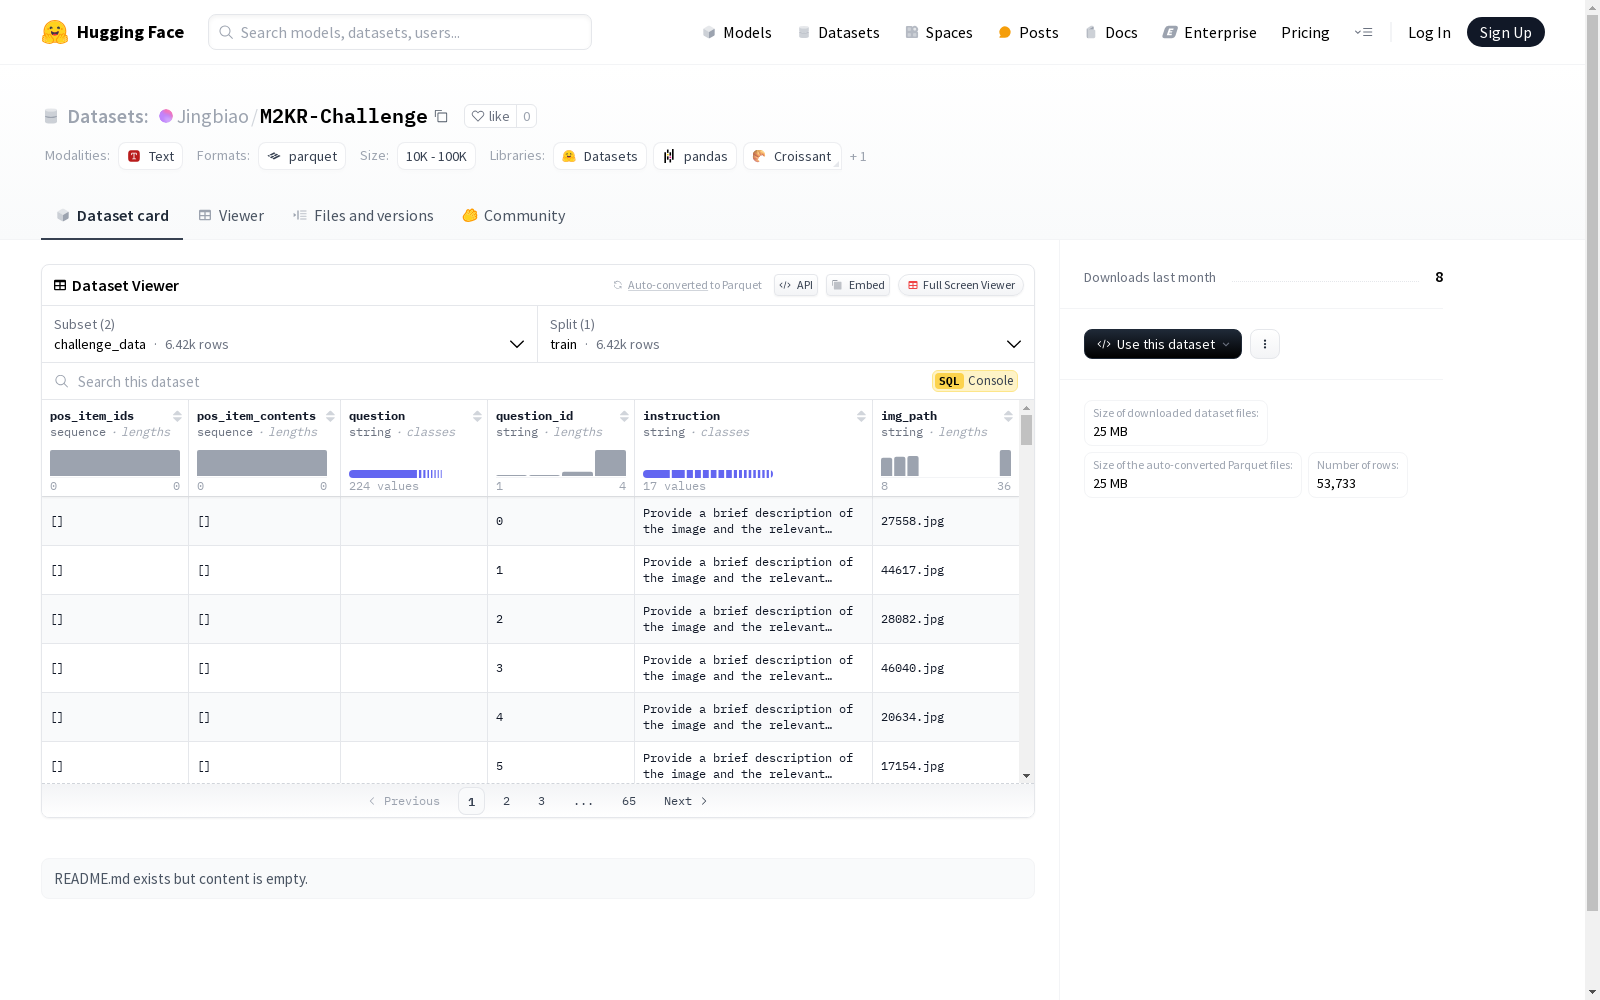The width and height of the screenshot is (1600, 1000).
Task: Click the Sign Up button
Action: (1505, 32)
